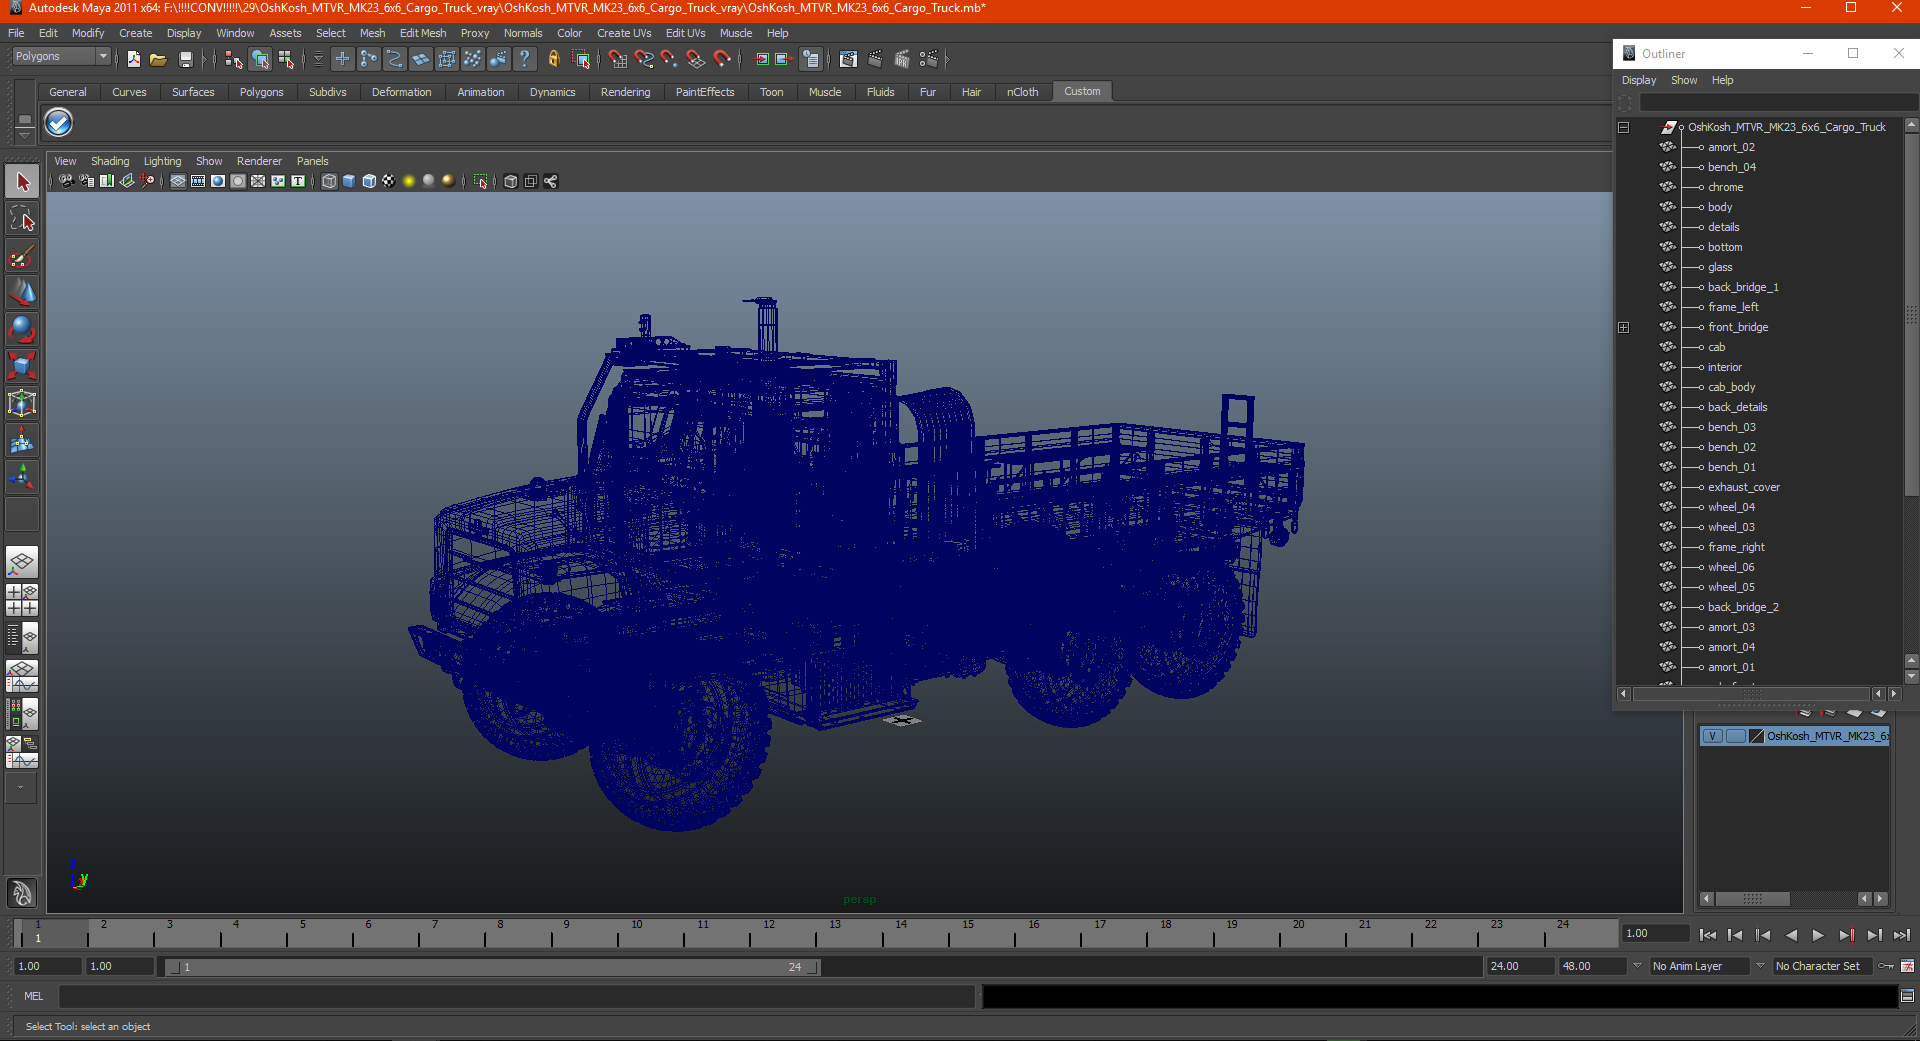This screenshot has height=1041, width=1920.
Task: Enable wireframe shading cube in viewport
Action: click(x=329, y=181)
